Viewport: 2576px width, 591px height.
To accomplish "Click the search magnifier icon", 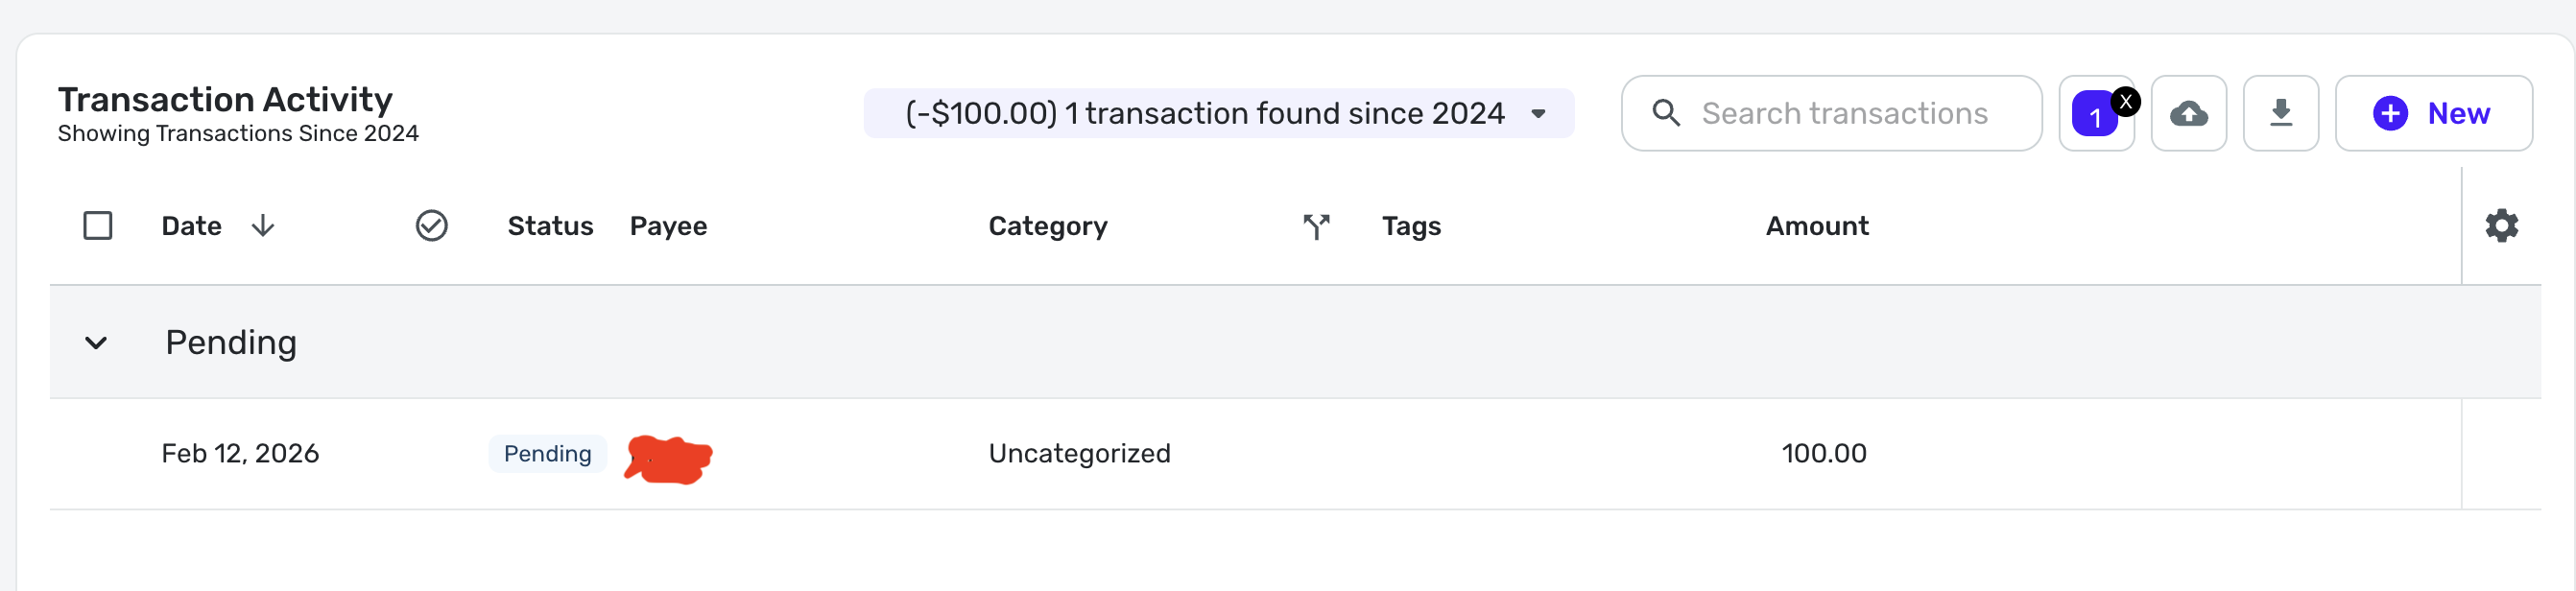I will pos(1666,113).
